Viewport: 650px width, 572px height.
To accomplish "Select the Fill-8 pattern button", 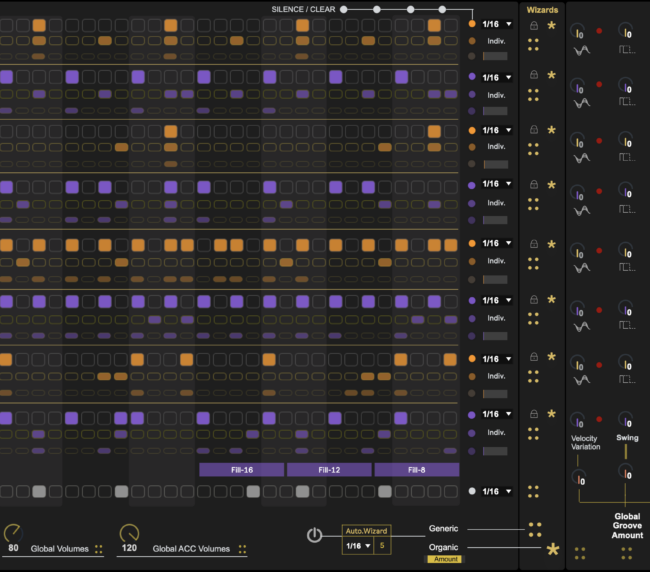I will pyautogui.click(x=416, y=469).
